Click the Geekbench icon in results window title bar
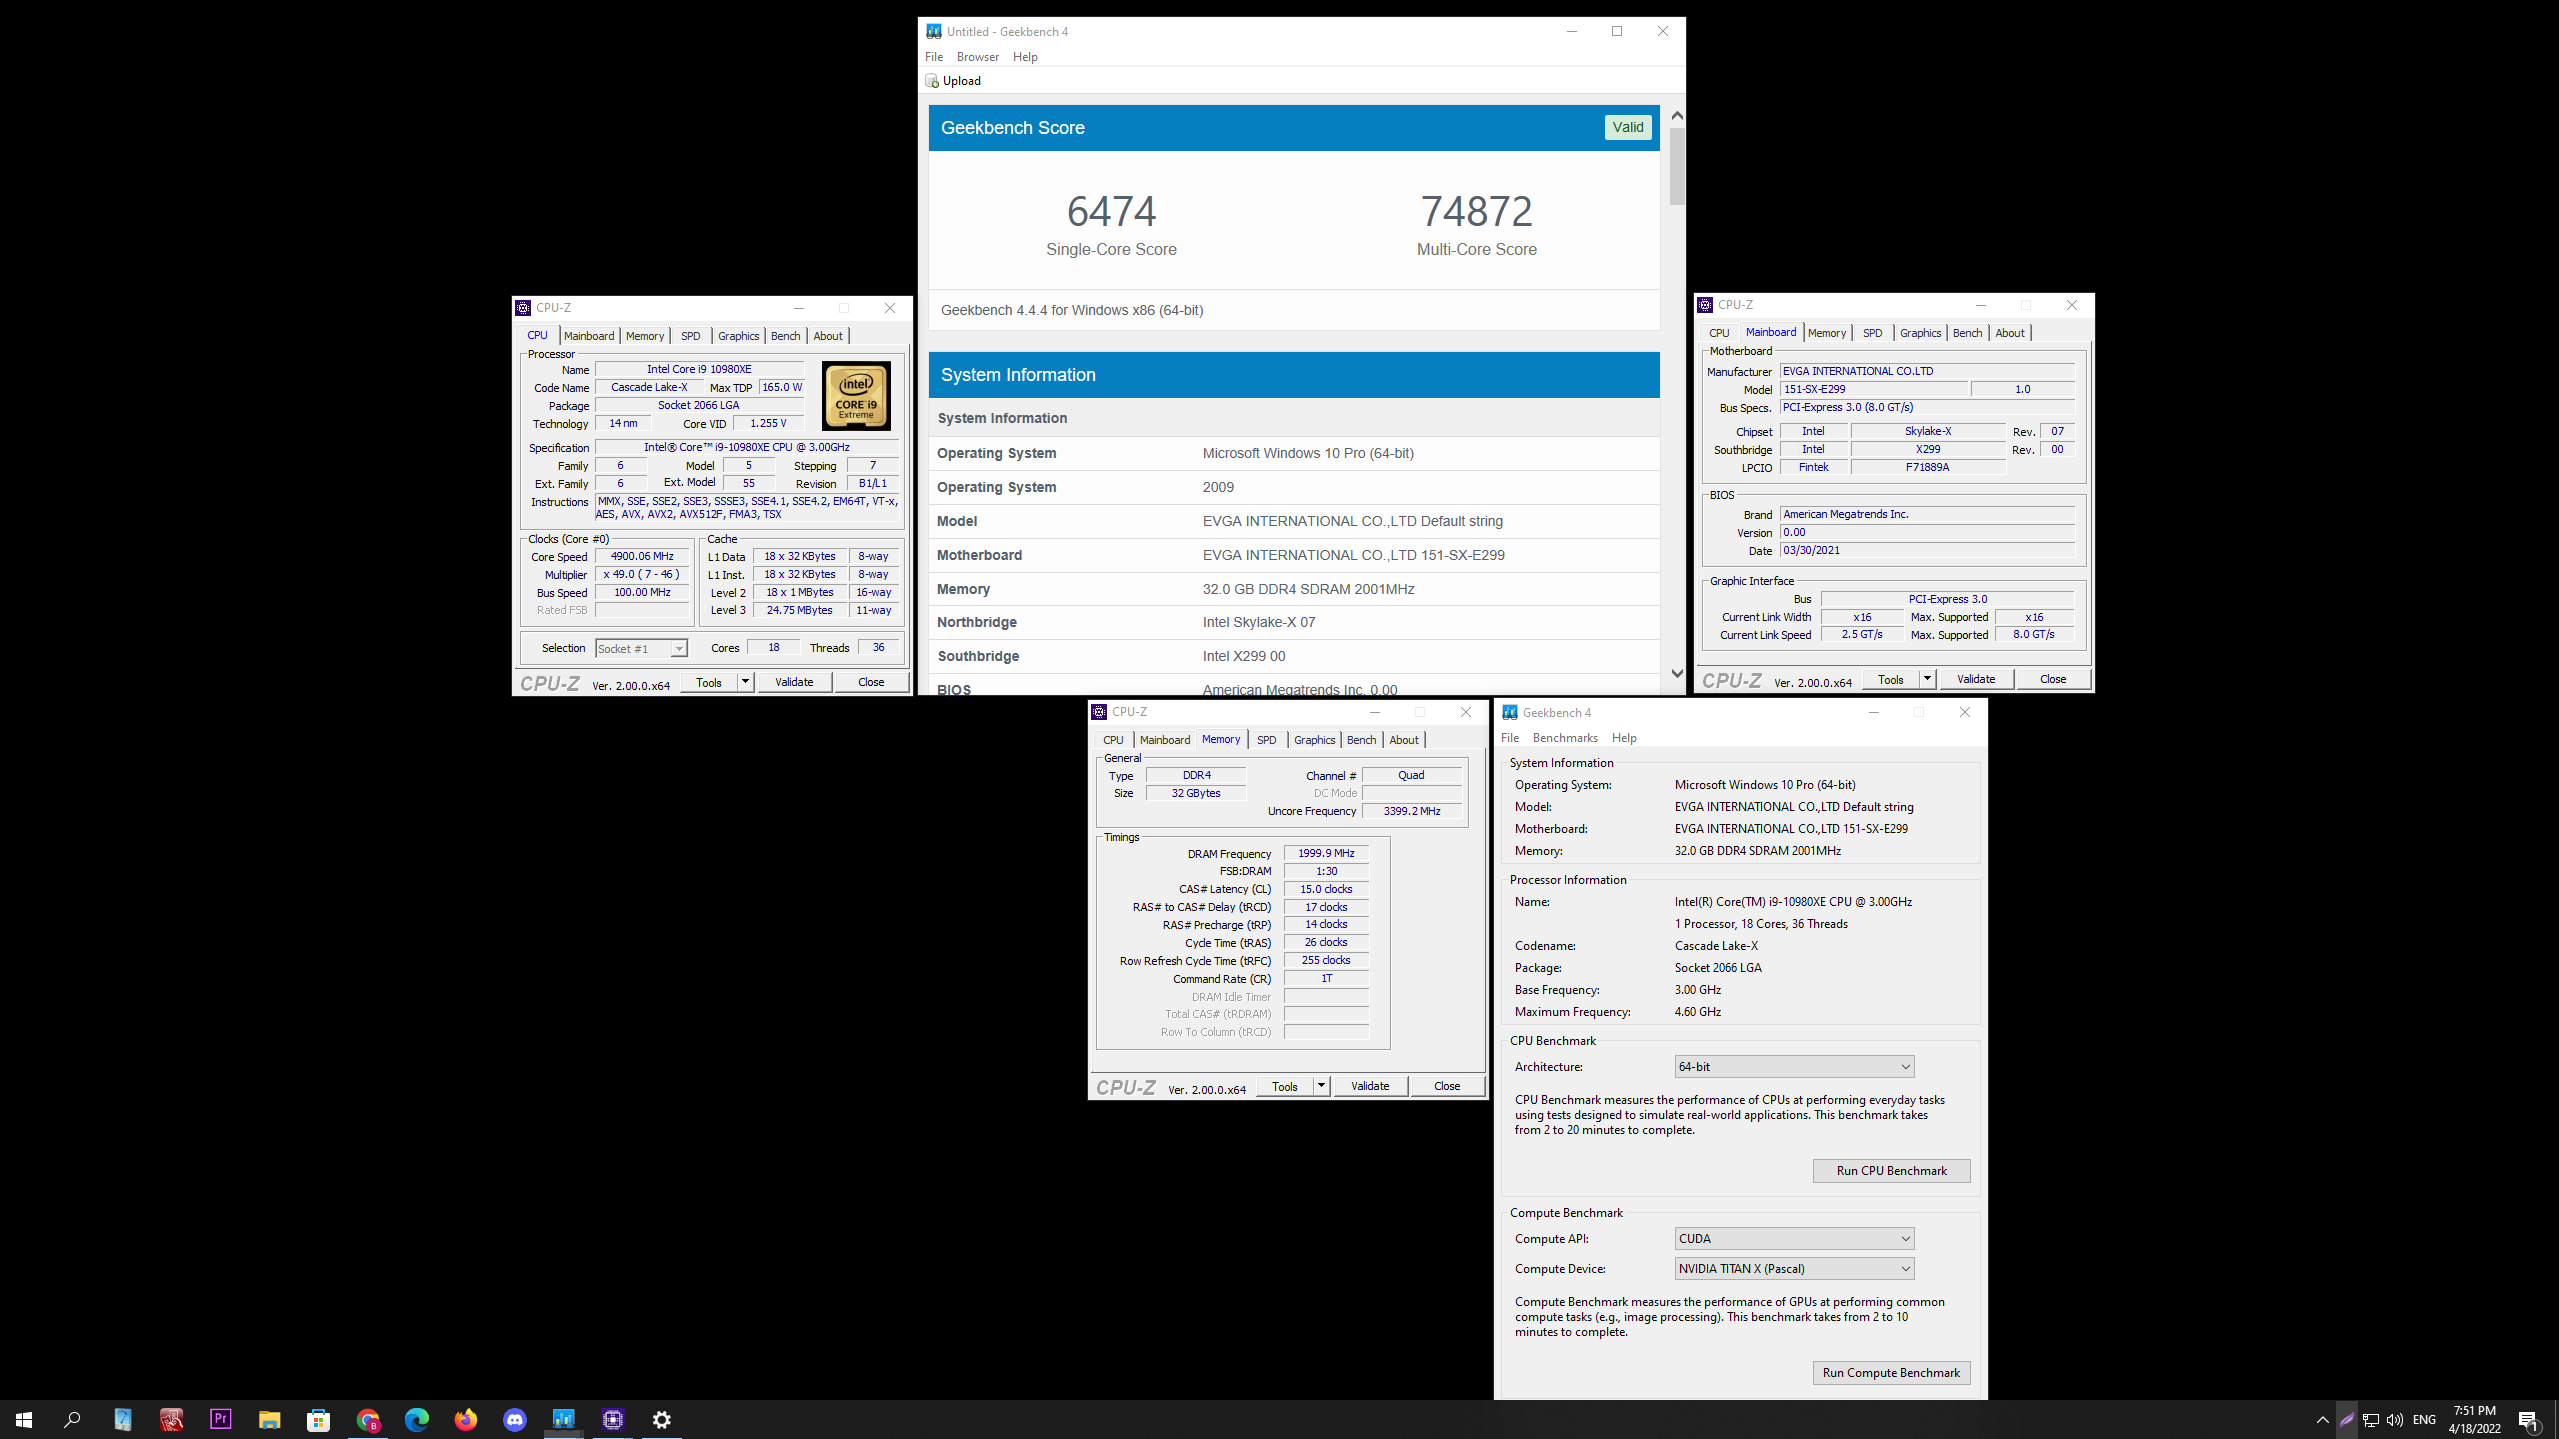Viewport: 2559px width, 1439px height. click(x=934, y=31)
